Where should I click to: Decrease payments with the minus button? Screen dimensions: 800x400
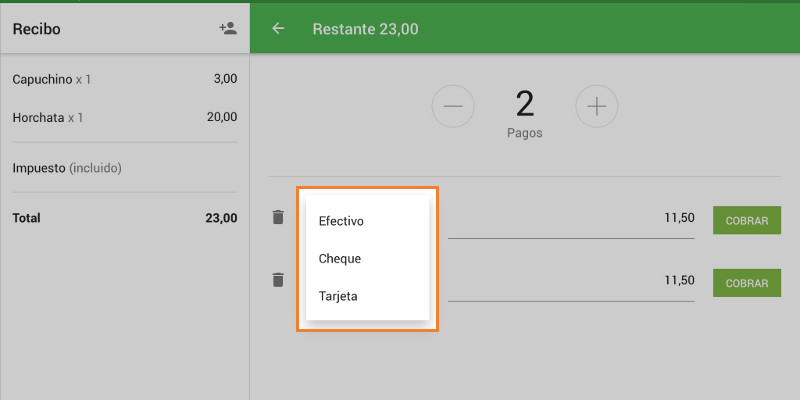point(453,106)
